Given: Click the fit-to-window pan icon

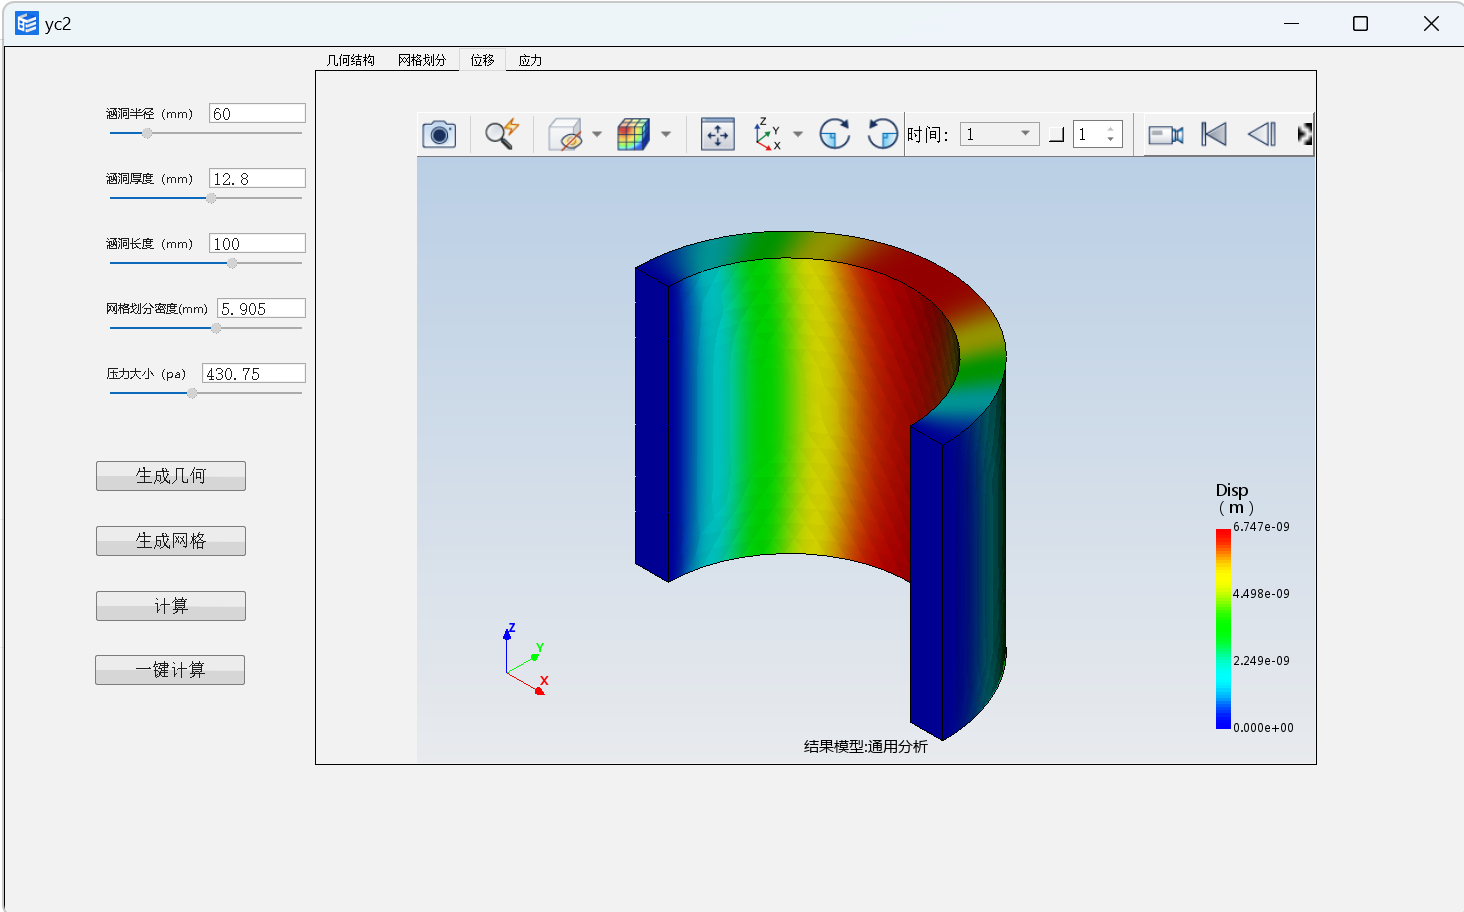Looking at the screenshot, I should [718, 134].
